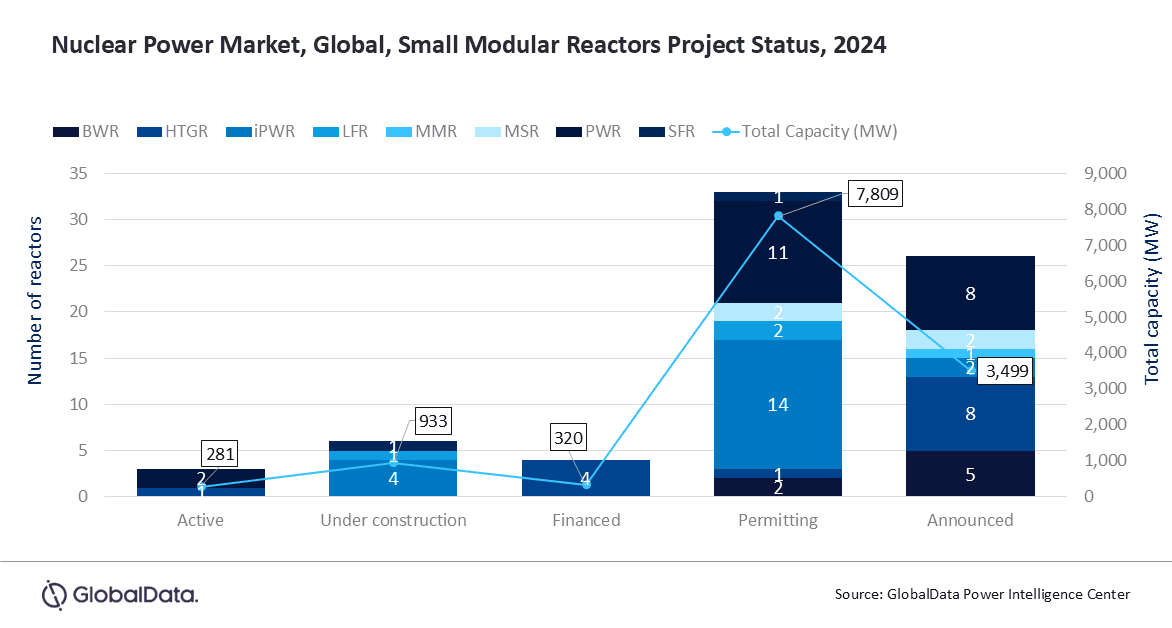
Task: Select the Total Capacity (MW) line legend marker
Action: pos(727,131)
